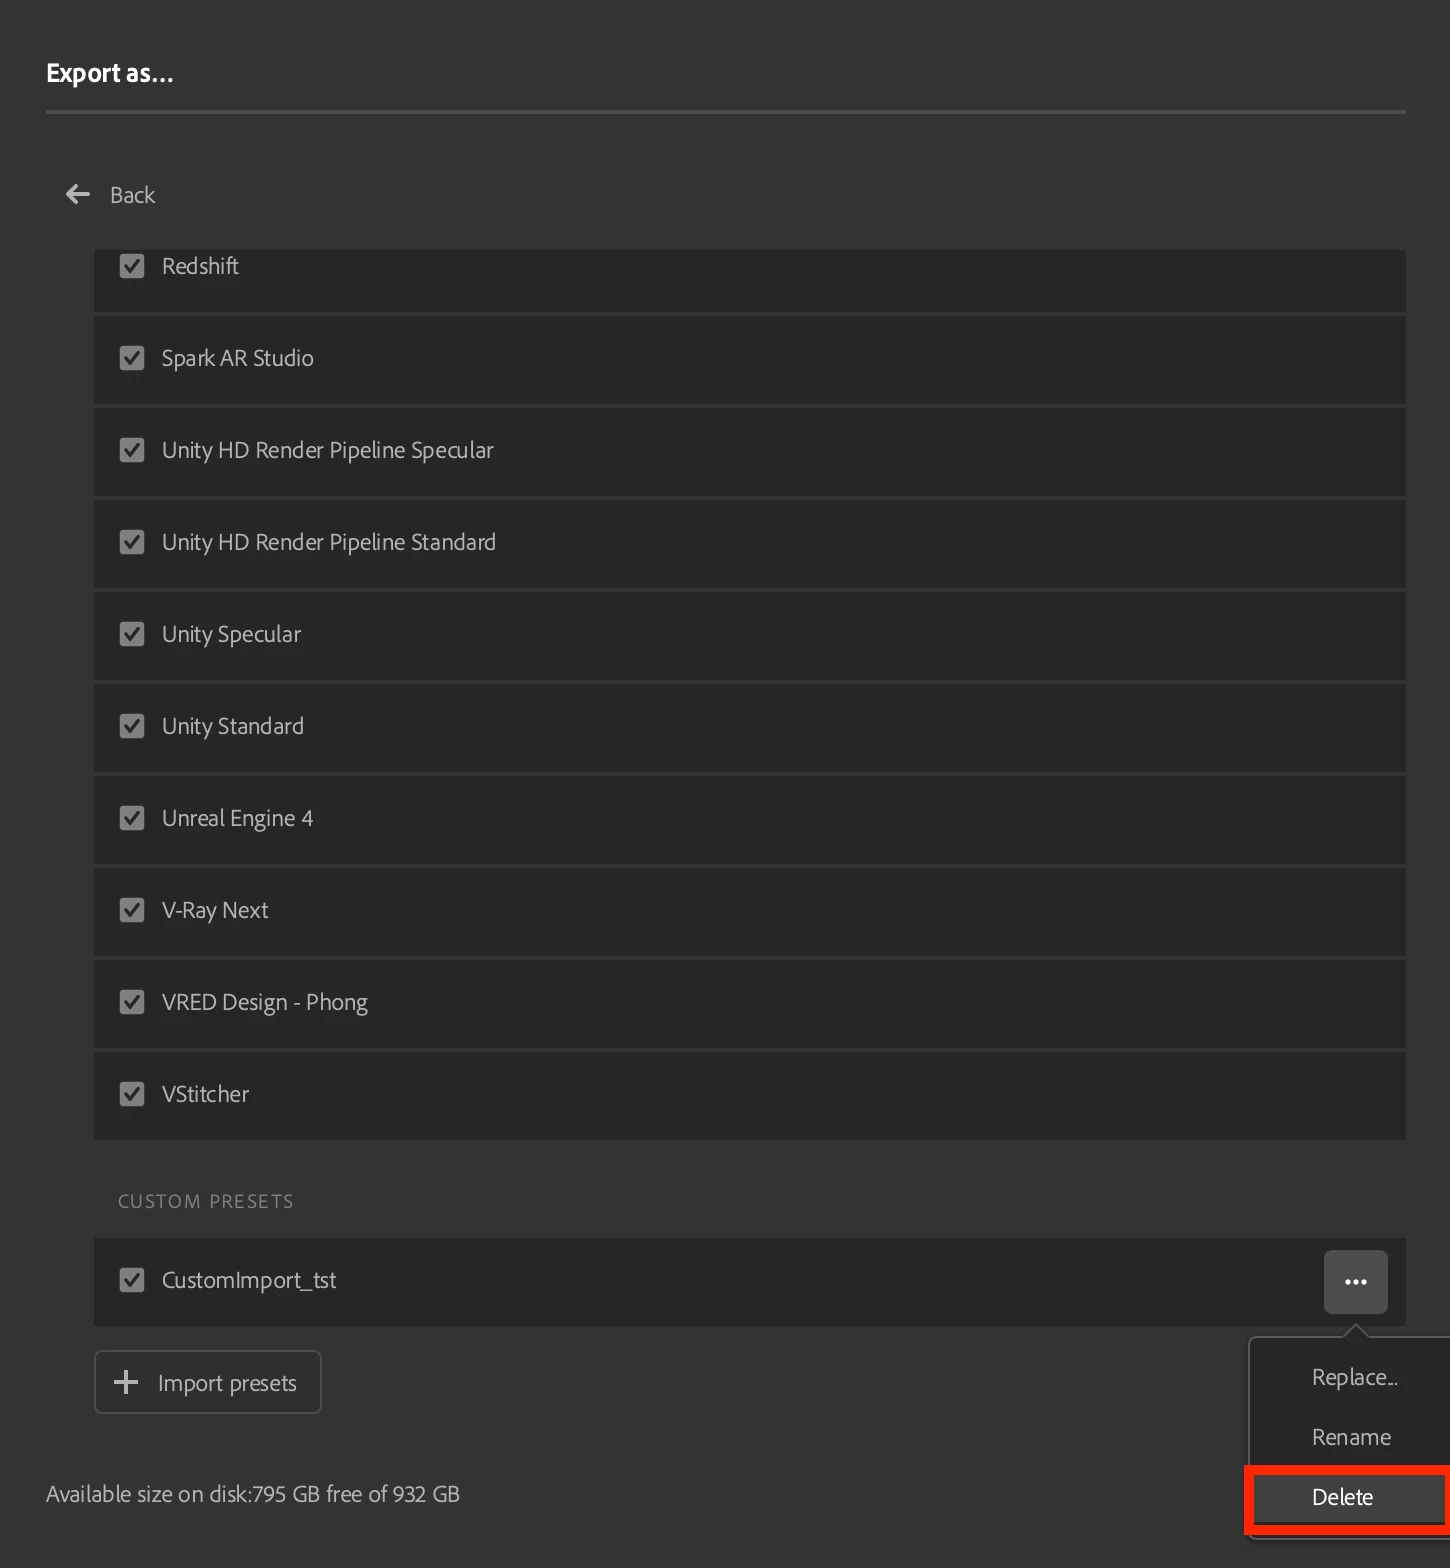The height and width of the screenshot is (1568, 1450).
Task: Go back using the Back label
Action: [132, 195]
